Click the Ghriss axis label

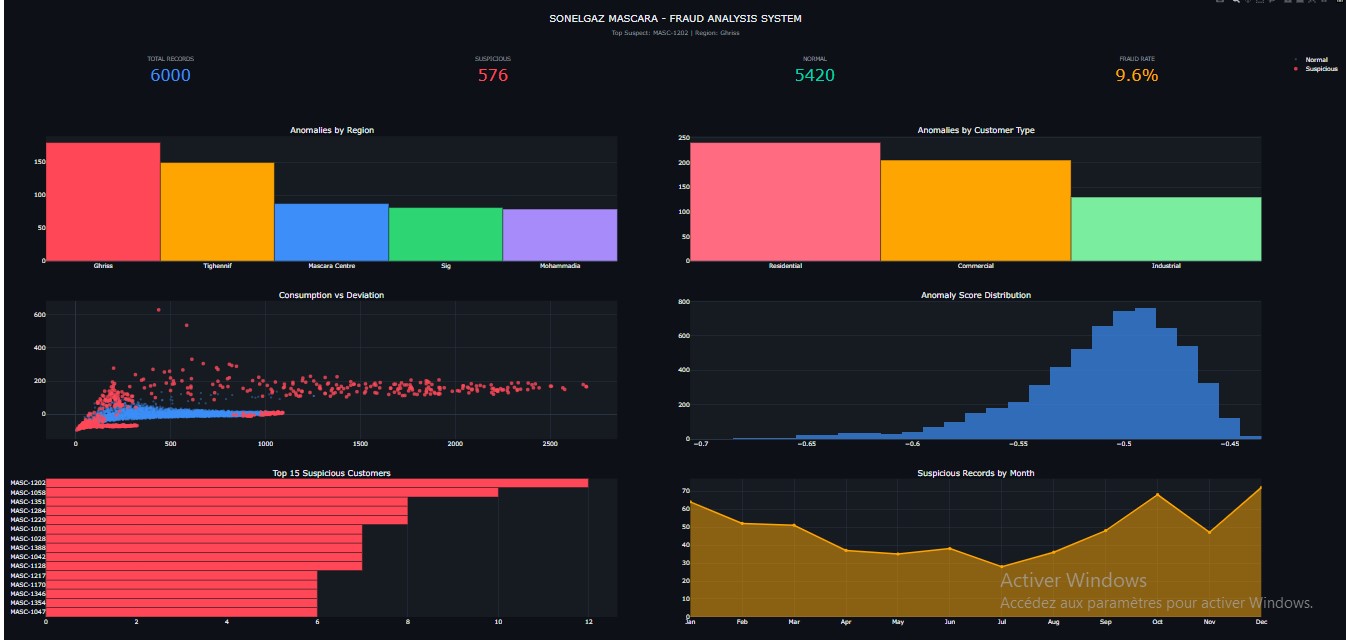pyautogui.click(x=103, y=266)
